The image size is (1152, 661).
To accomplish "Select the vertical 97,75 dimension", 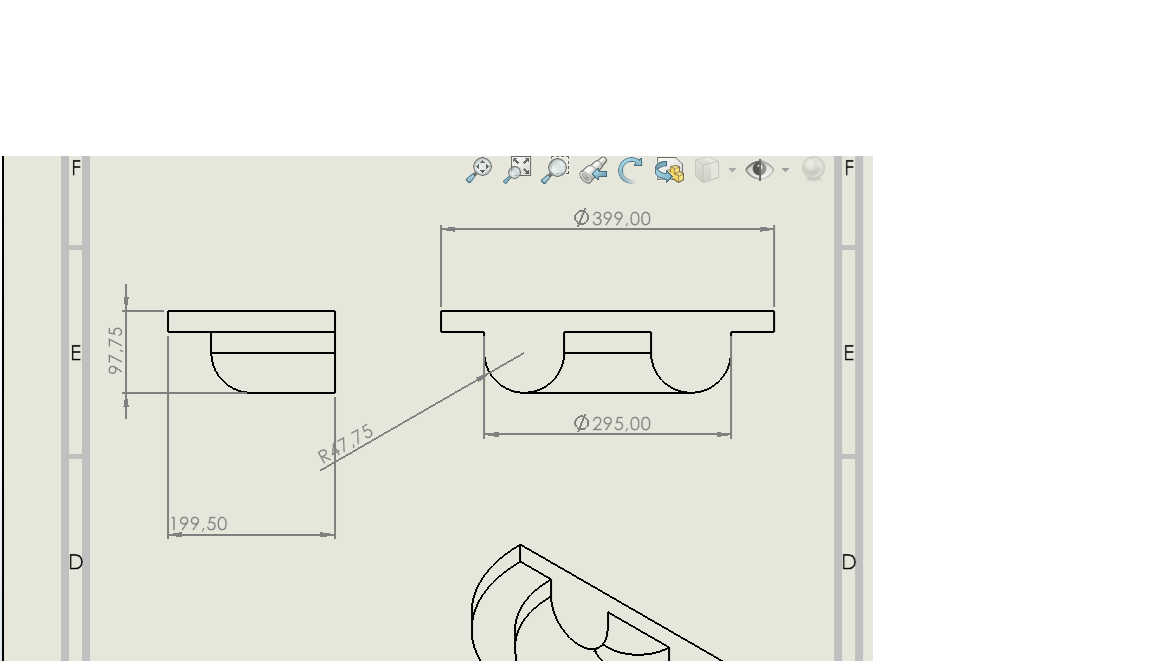I will 116,350.
